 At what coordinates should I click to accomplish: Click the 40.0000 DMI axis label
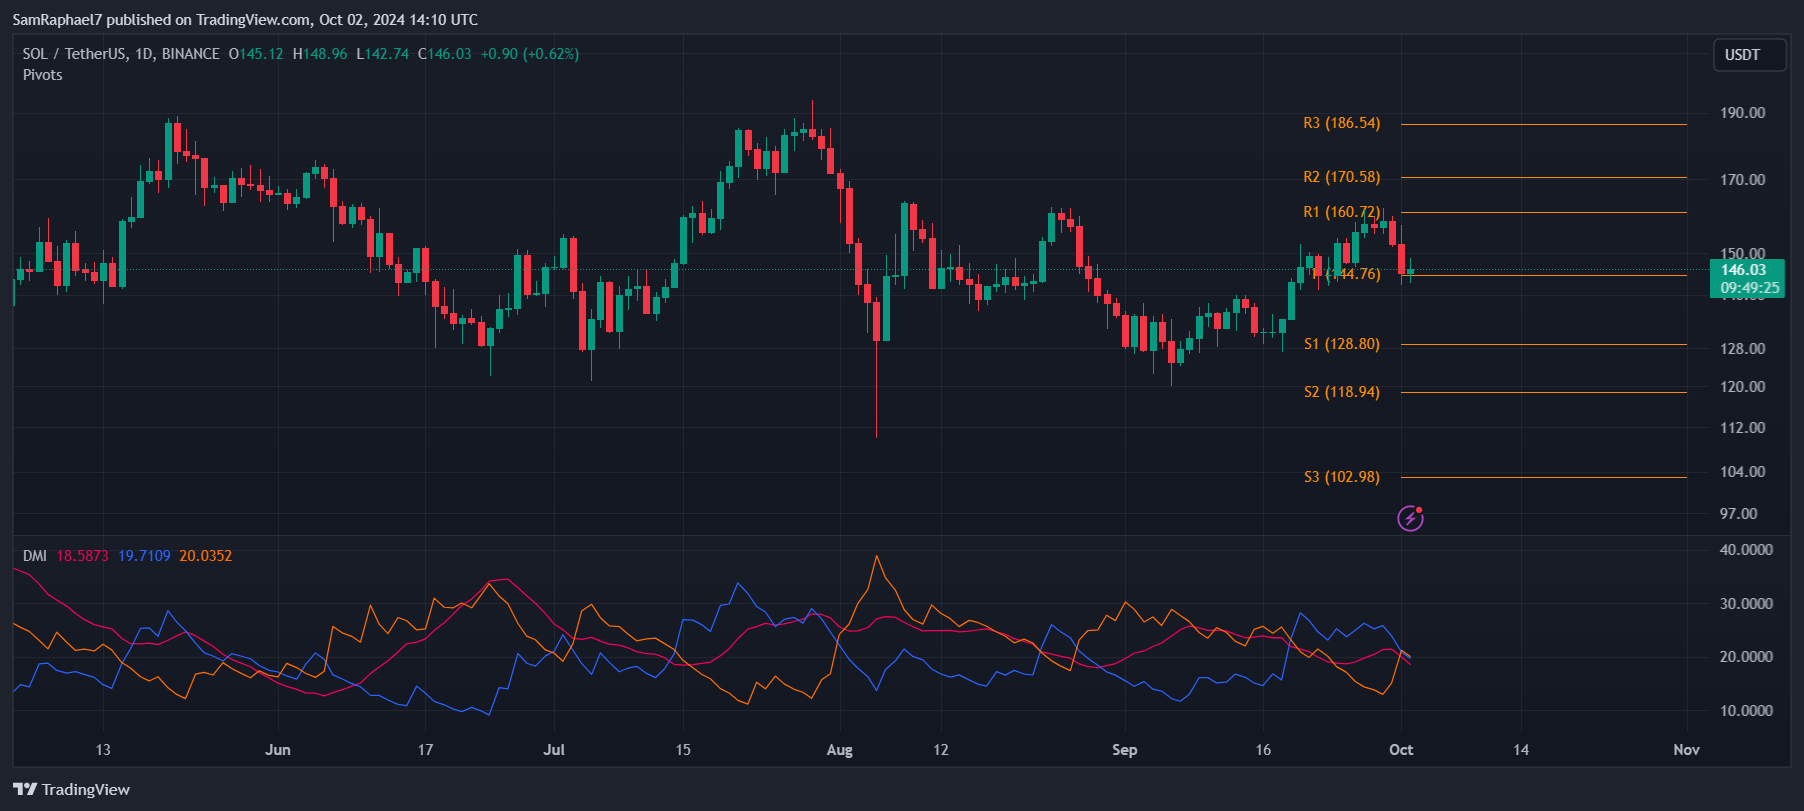(x=1746, y=550)
